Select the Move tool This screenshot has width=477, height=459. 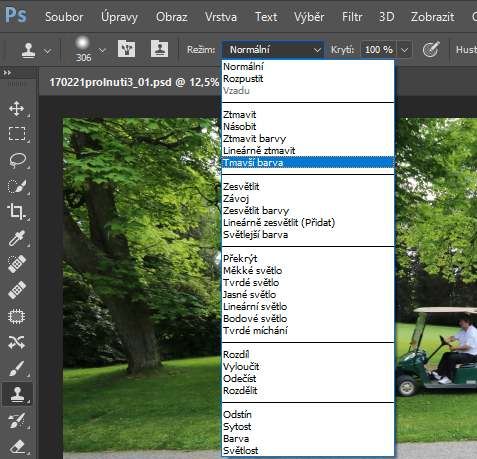[16, 109]
